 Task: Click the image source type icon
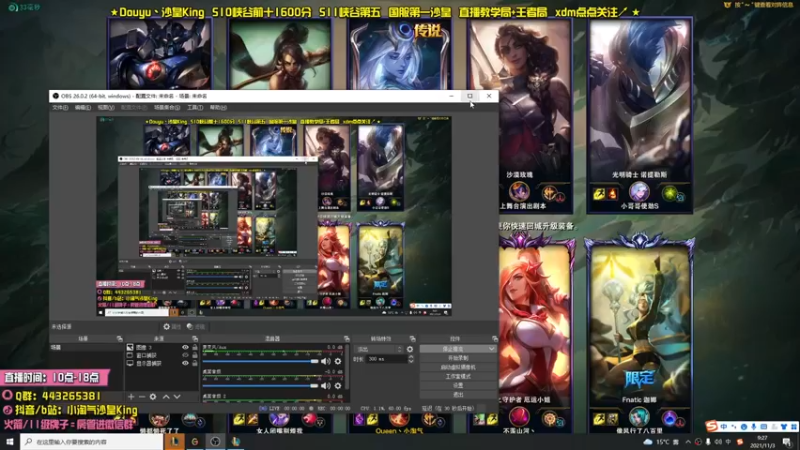130,347
